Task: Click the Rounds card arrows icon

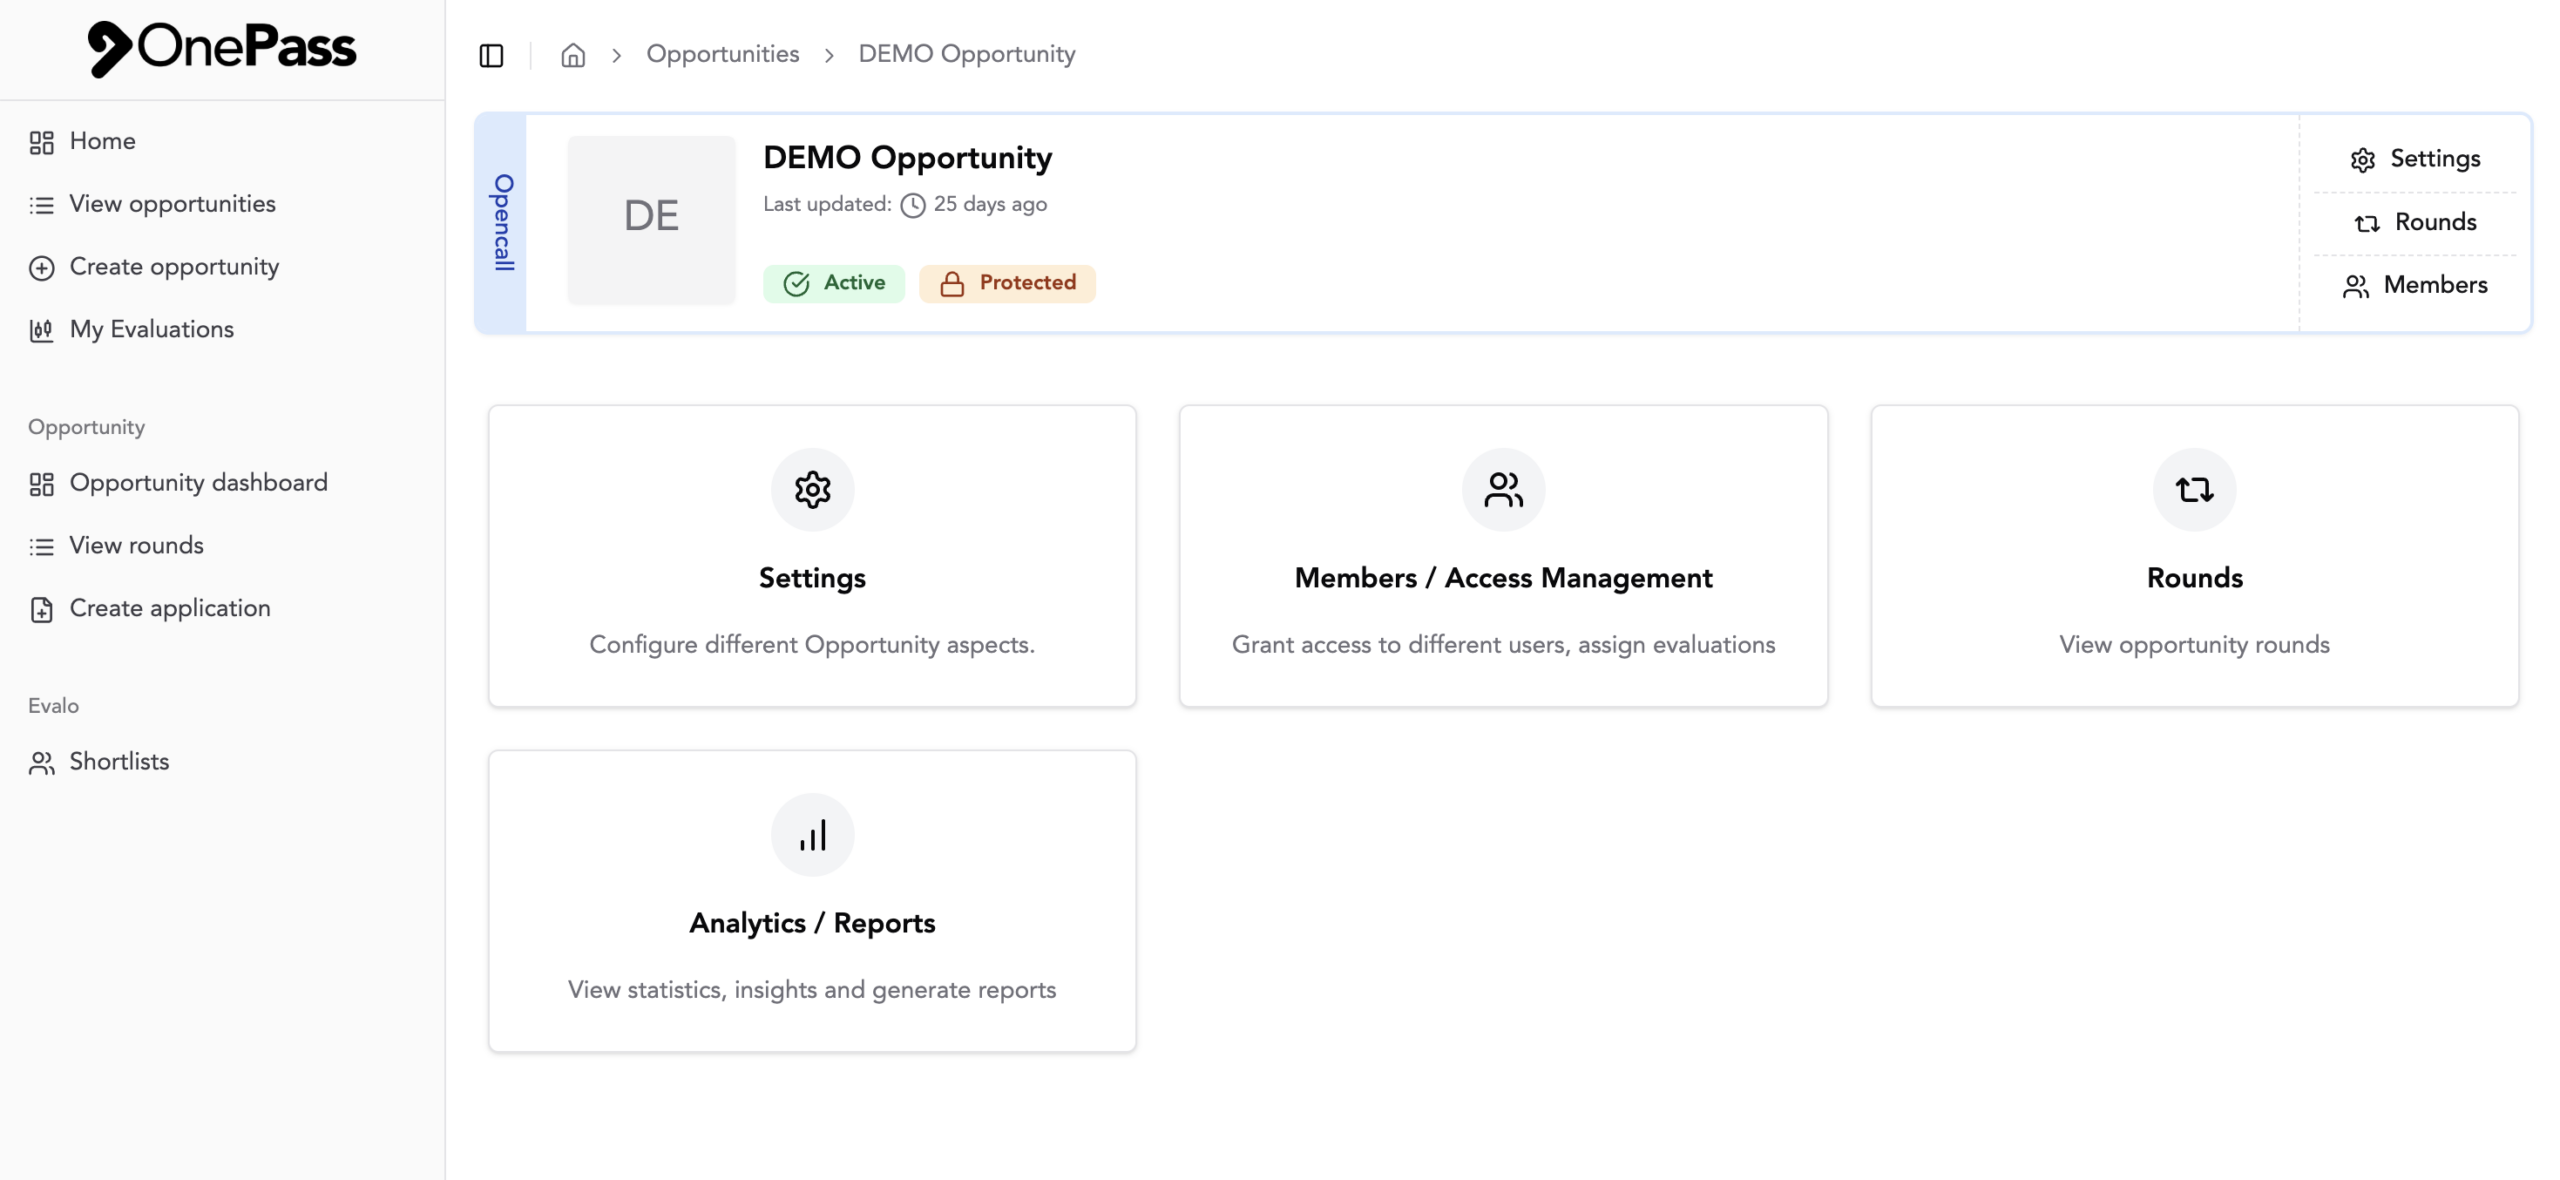Action: [x=2194, y=489]
